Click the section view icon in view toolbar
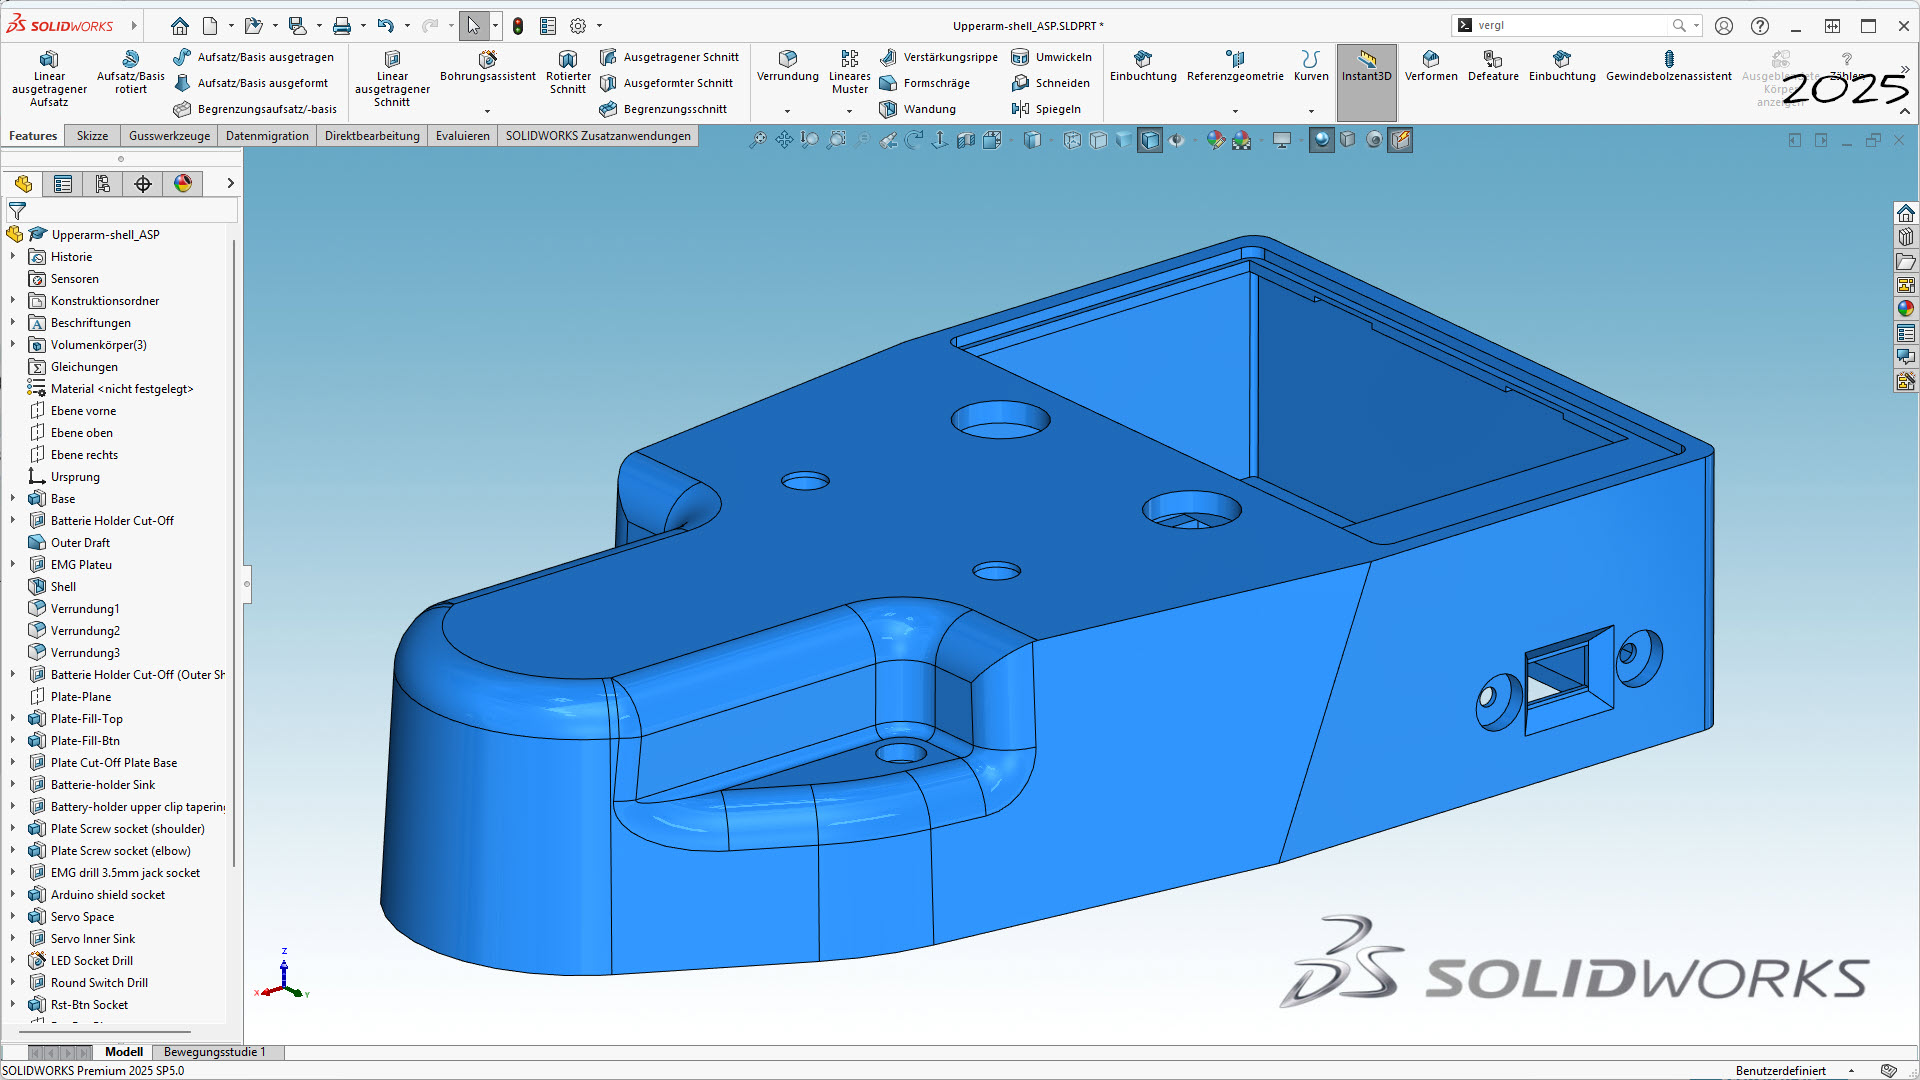Image resolution: width=1920 pixels, height=1080 pixels. point(966,140)
